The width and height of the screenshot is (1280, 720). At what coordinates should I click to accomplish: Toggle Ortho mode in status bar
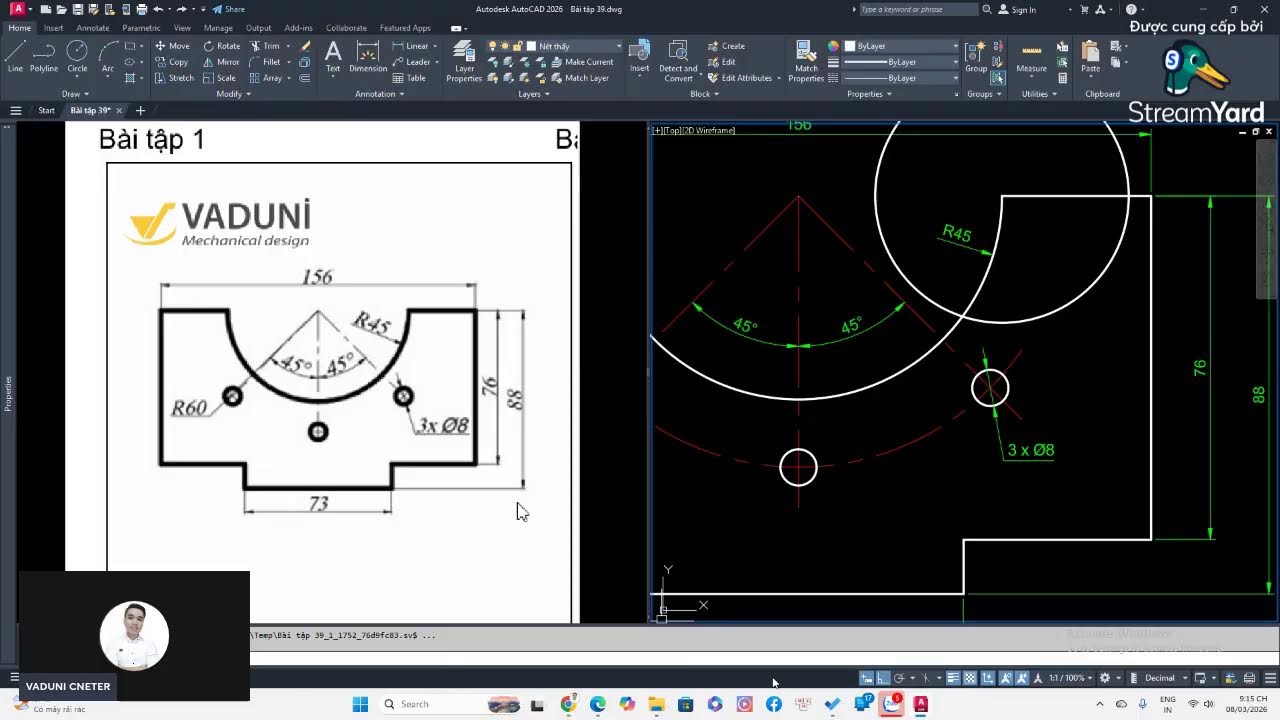tap(883, 678)
